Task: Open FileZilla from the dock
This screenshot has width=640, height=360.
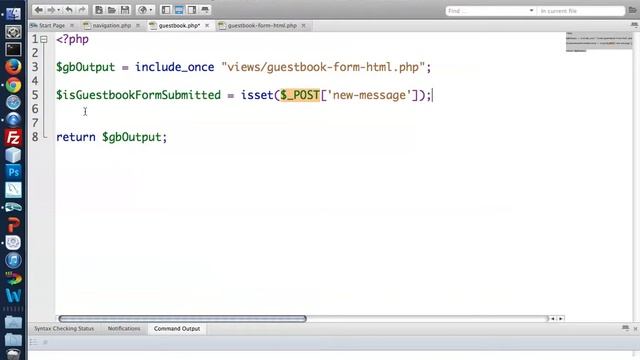Action: coord(13,138)
